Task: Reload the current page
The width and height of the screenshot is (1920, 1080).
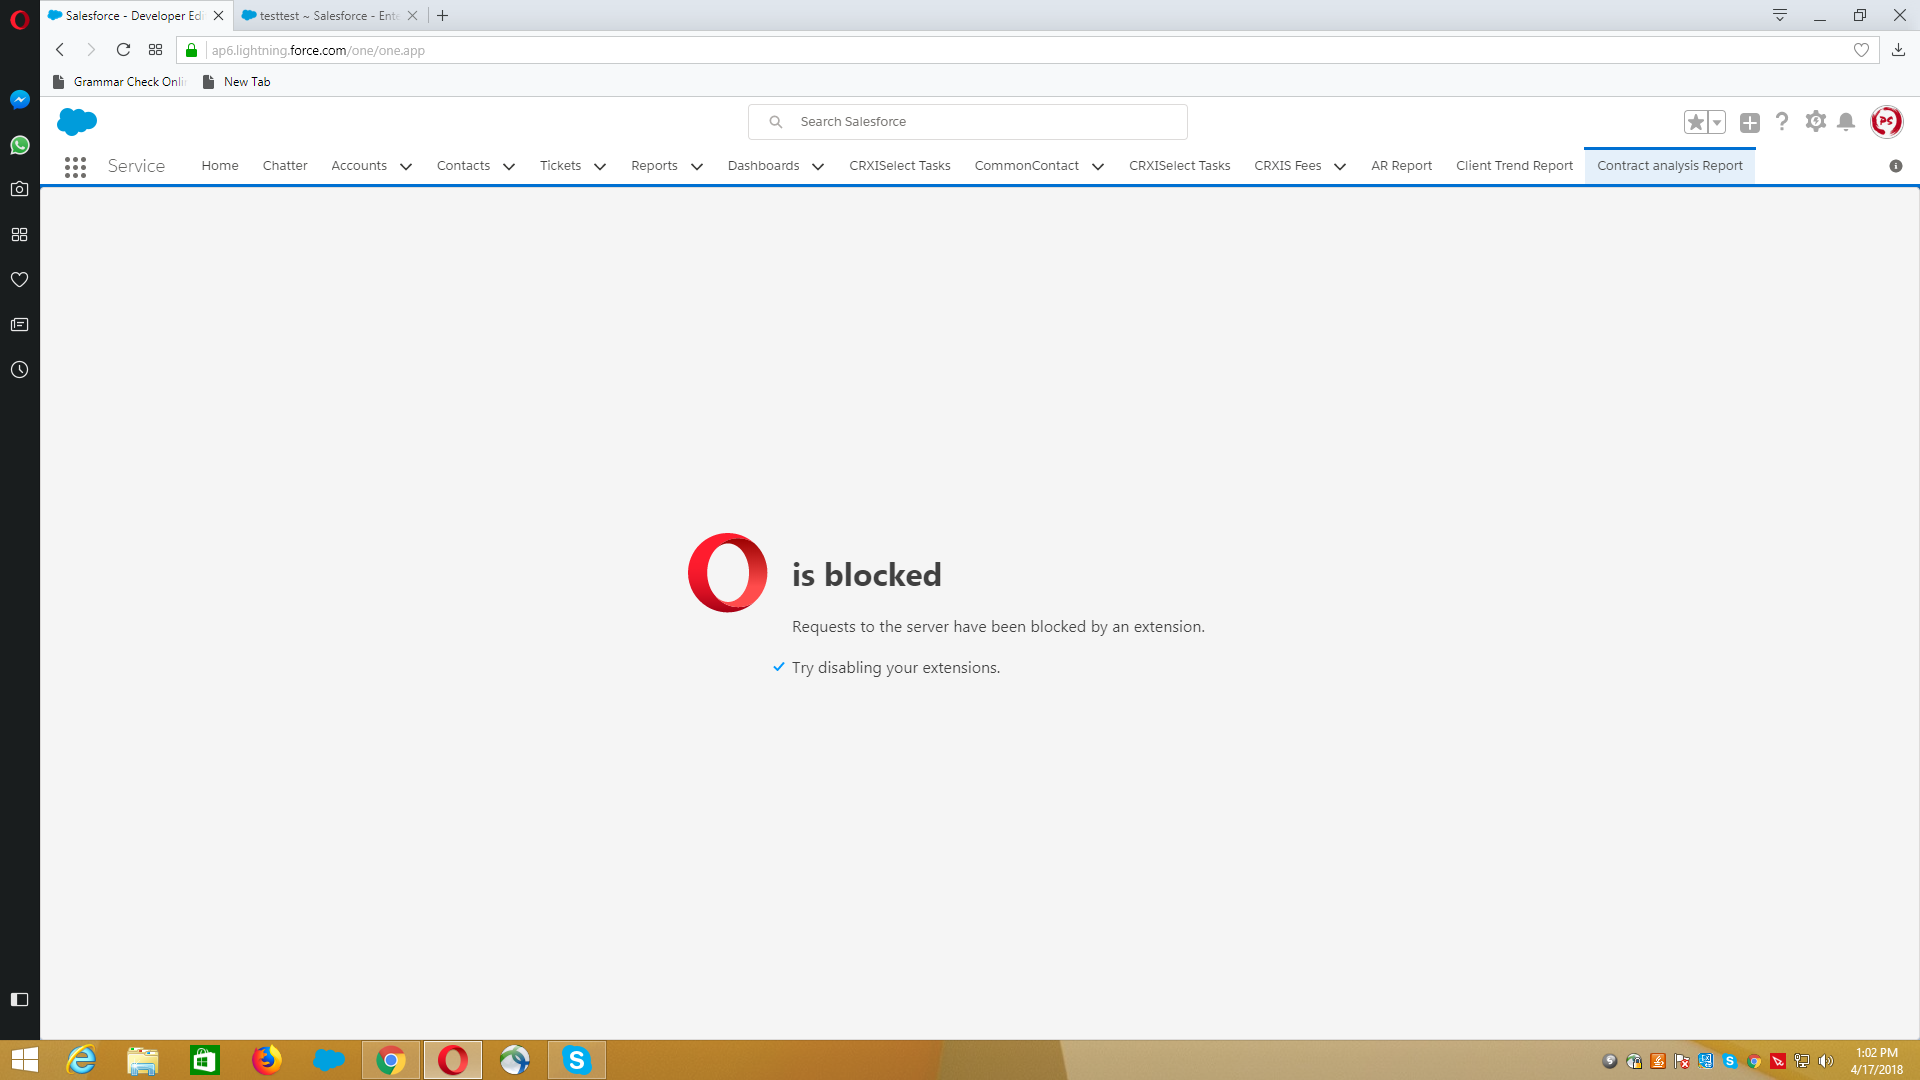Action: [123, 50]
